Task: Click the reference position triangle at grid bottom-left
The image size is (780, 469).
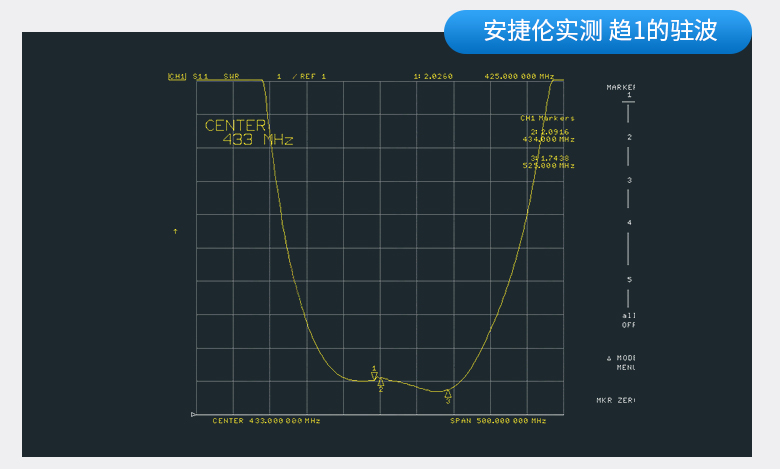Action: pos(193,414)
